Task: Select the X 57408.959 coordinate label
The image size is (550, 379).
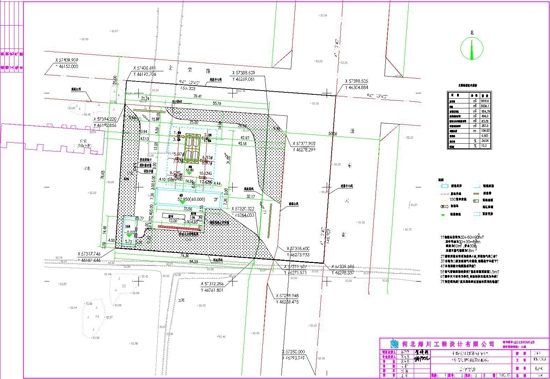Action: (x=67, y=60)
